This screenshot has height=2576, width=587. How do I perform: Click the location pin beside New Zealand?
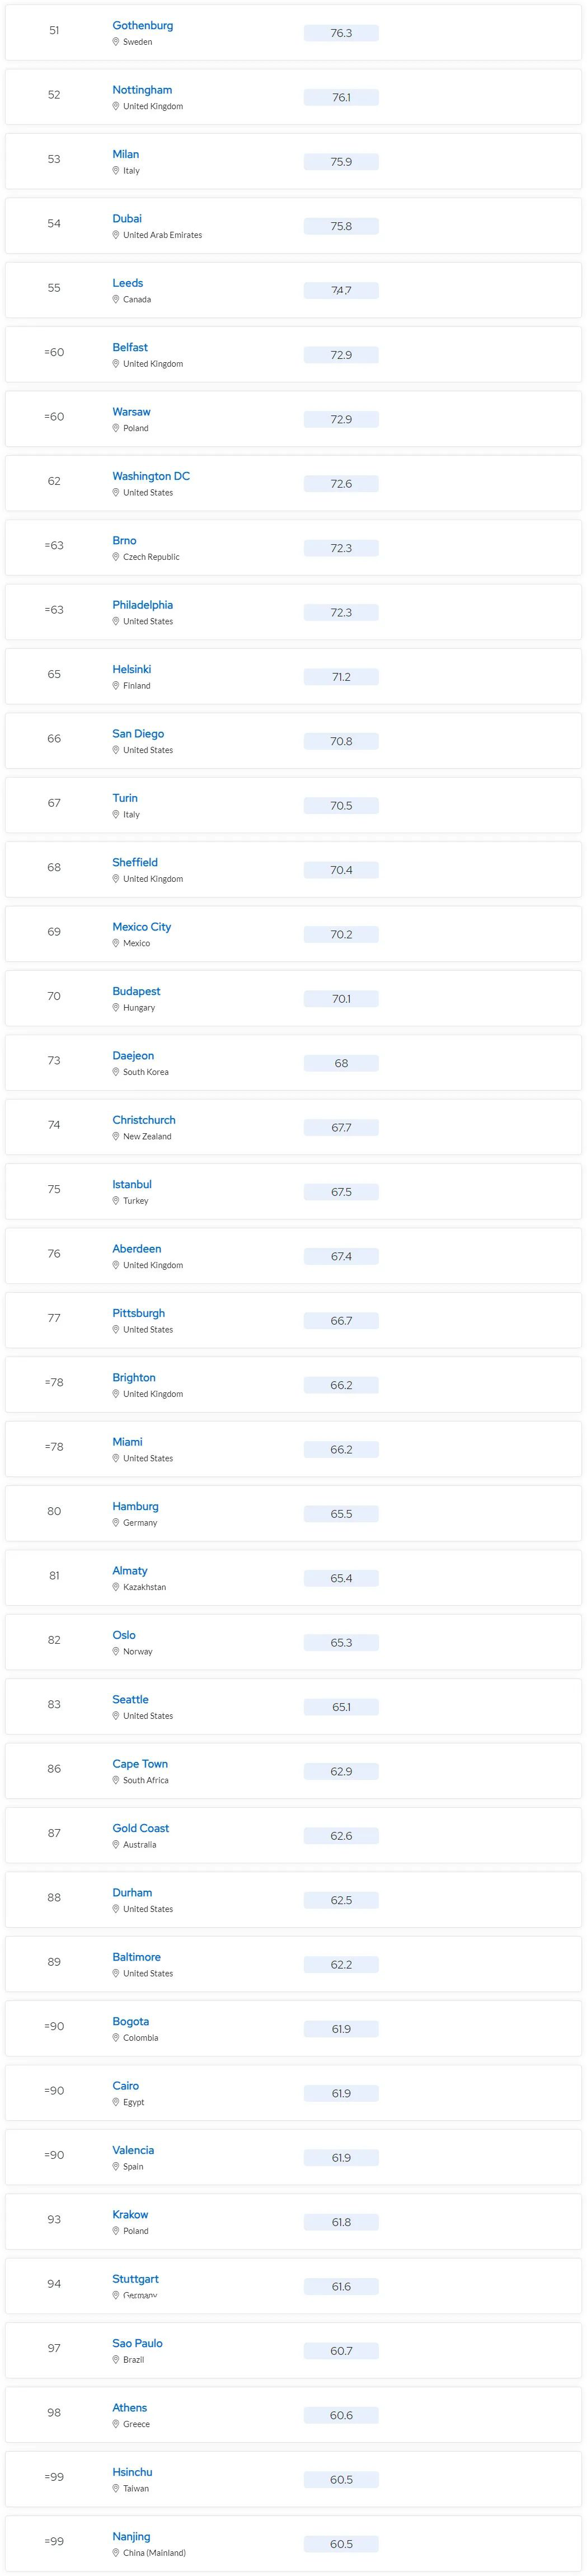[116, 1136]
